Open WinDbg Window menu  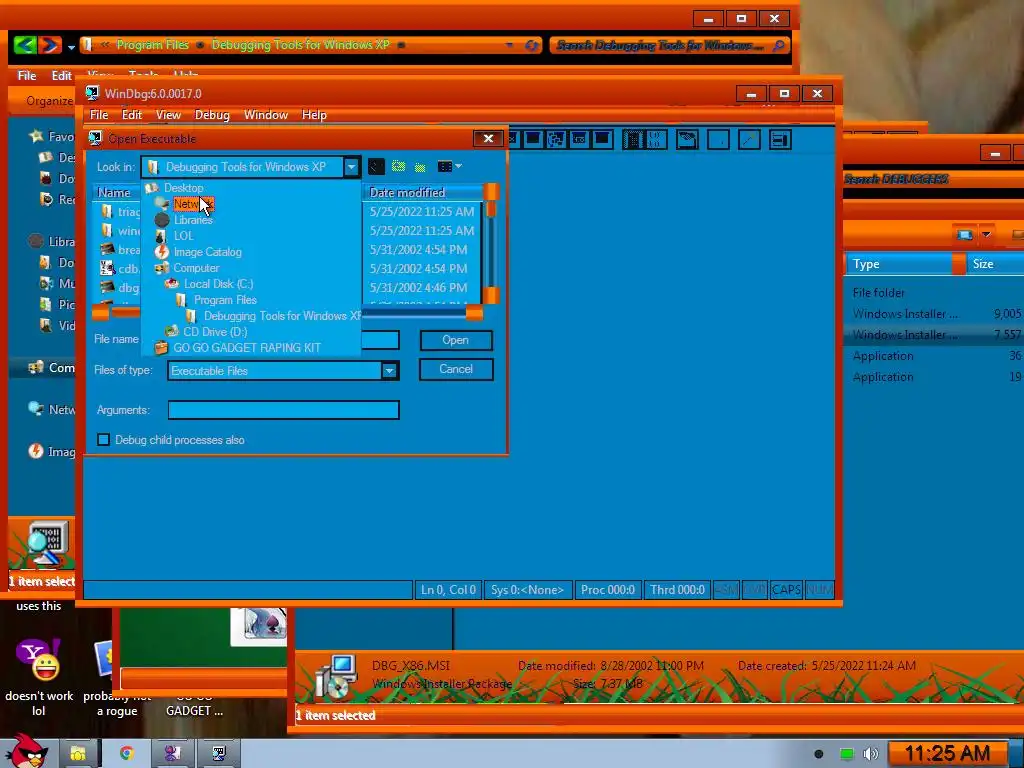(x=266, y=115)
